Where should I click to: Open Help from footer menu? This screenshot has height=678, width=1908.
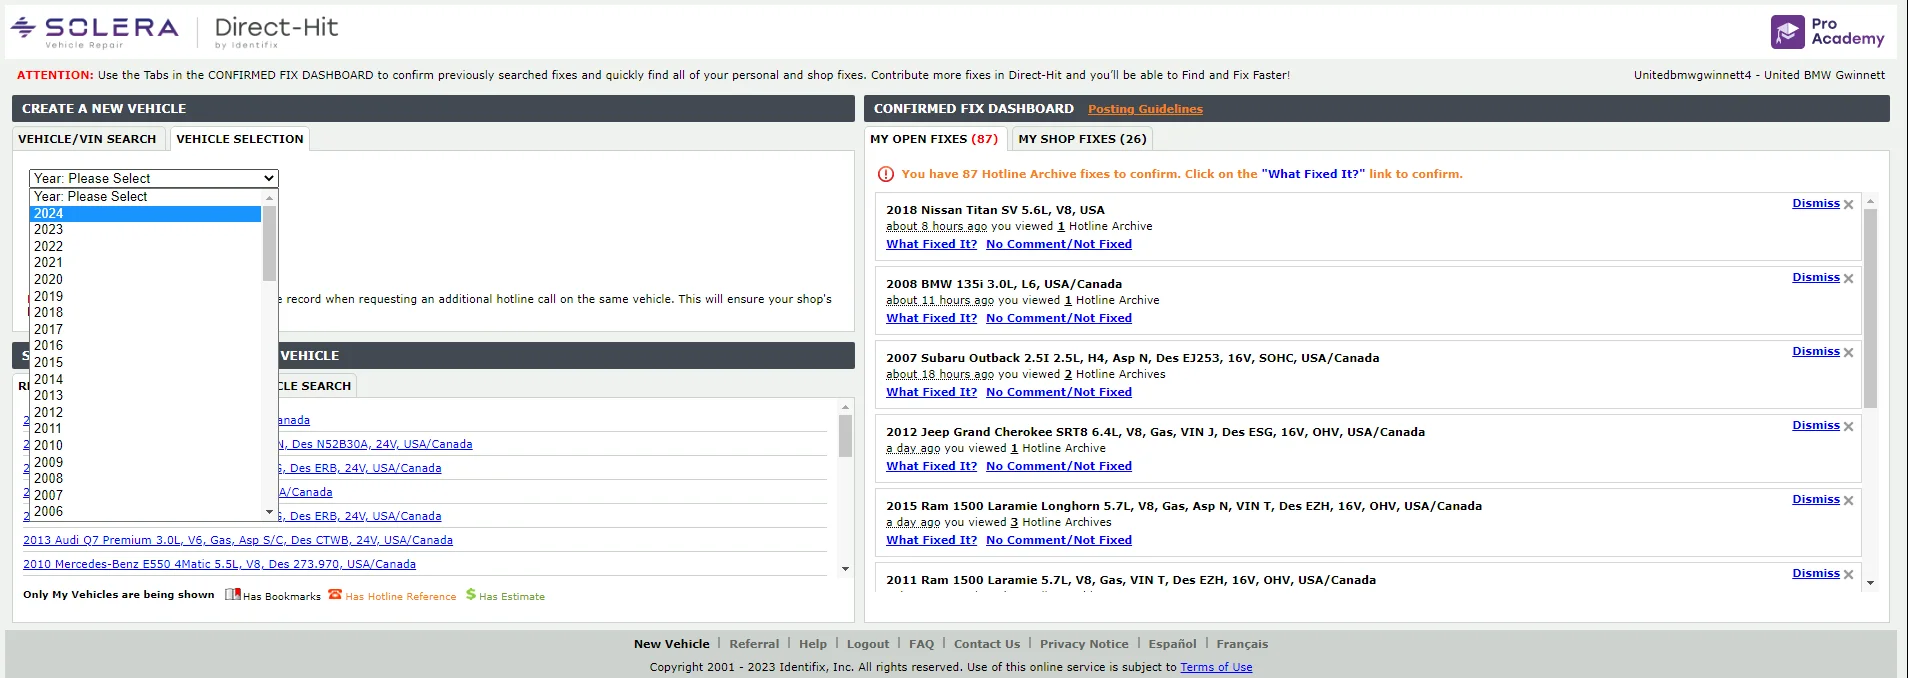[x=813, y=644]
